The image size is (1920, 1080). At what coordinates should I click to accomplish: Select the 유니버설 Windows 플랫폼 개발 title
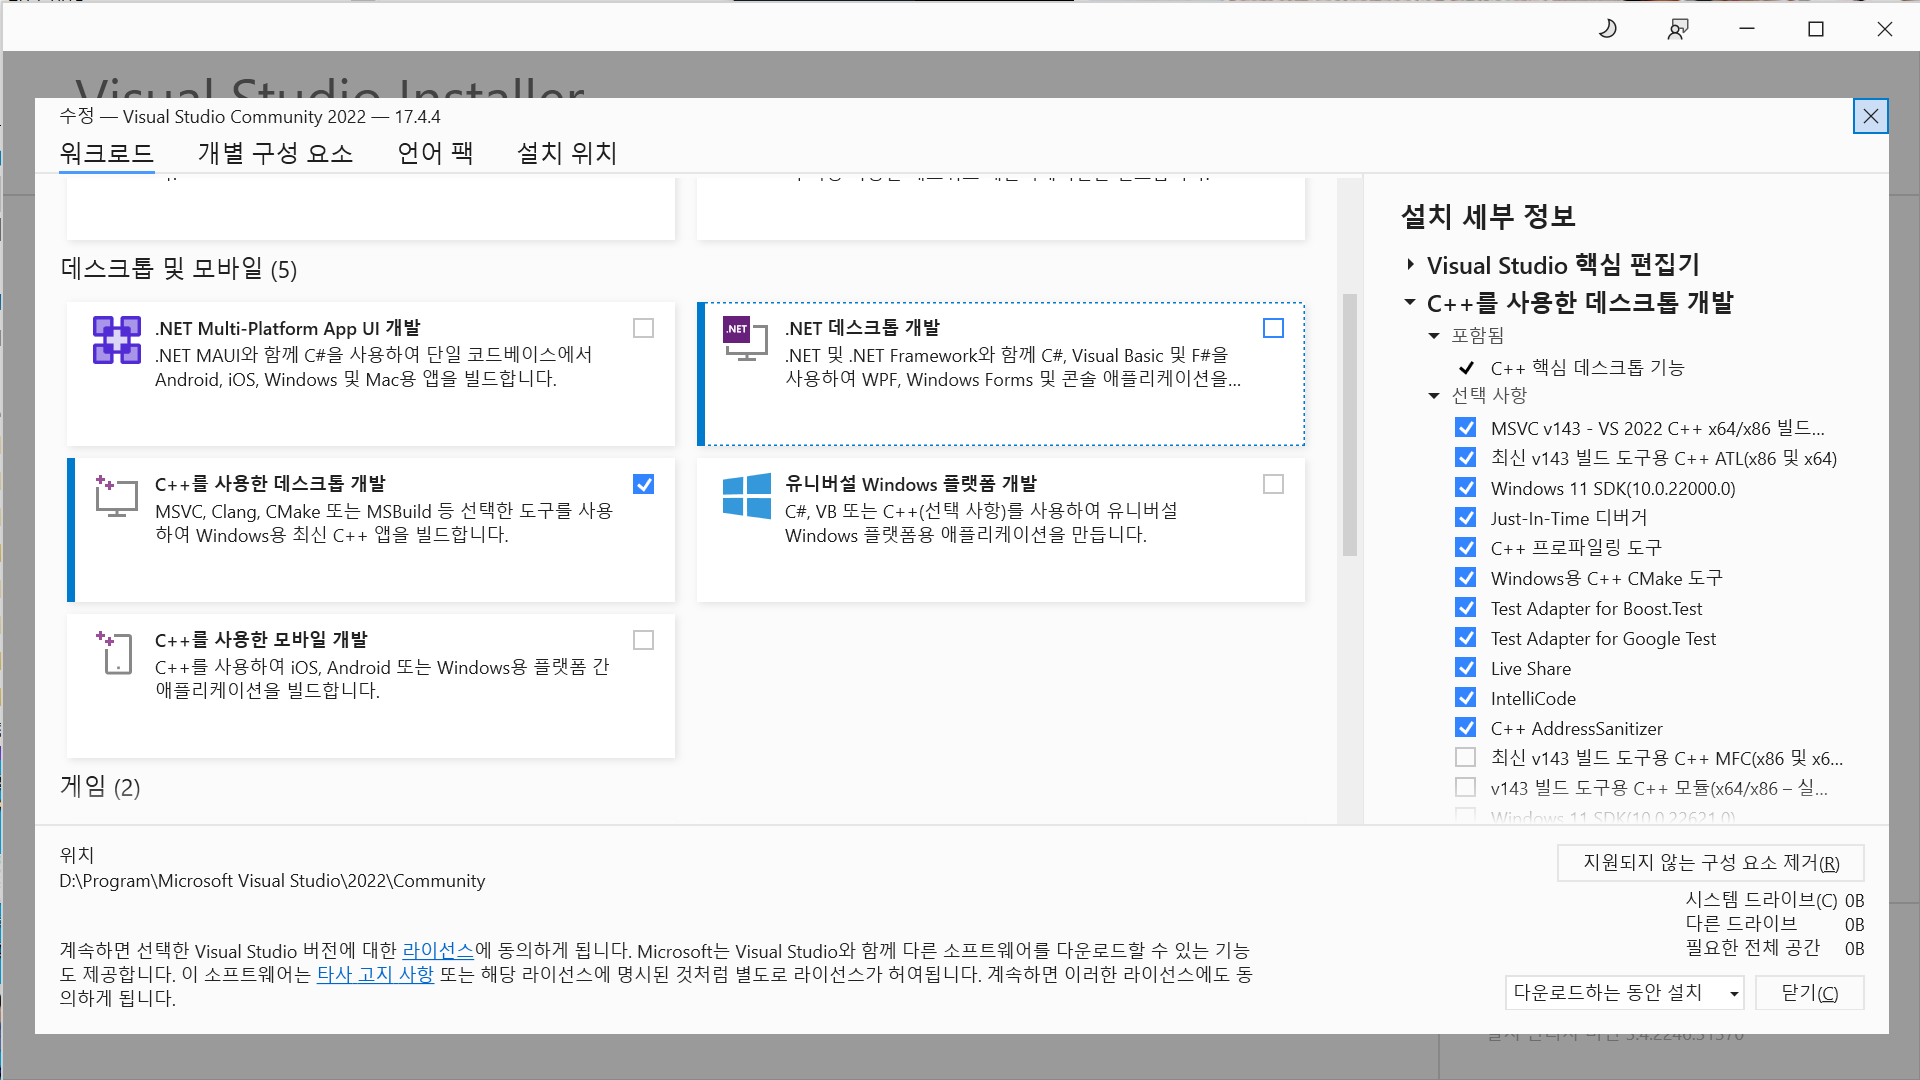point(911,484)
